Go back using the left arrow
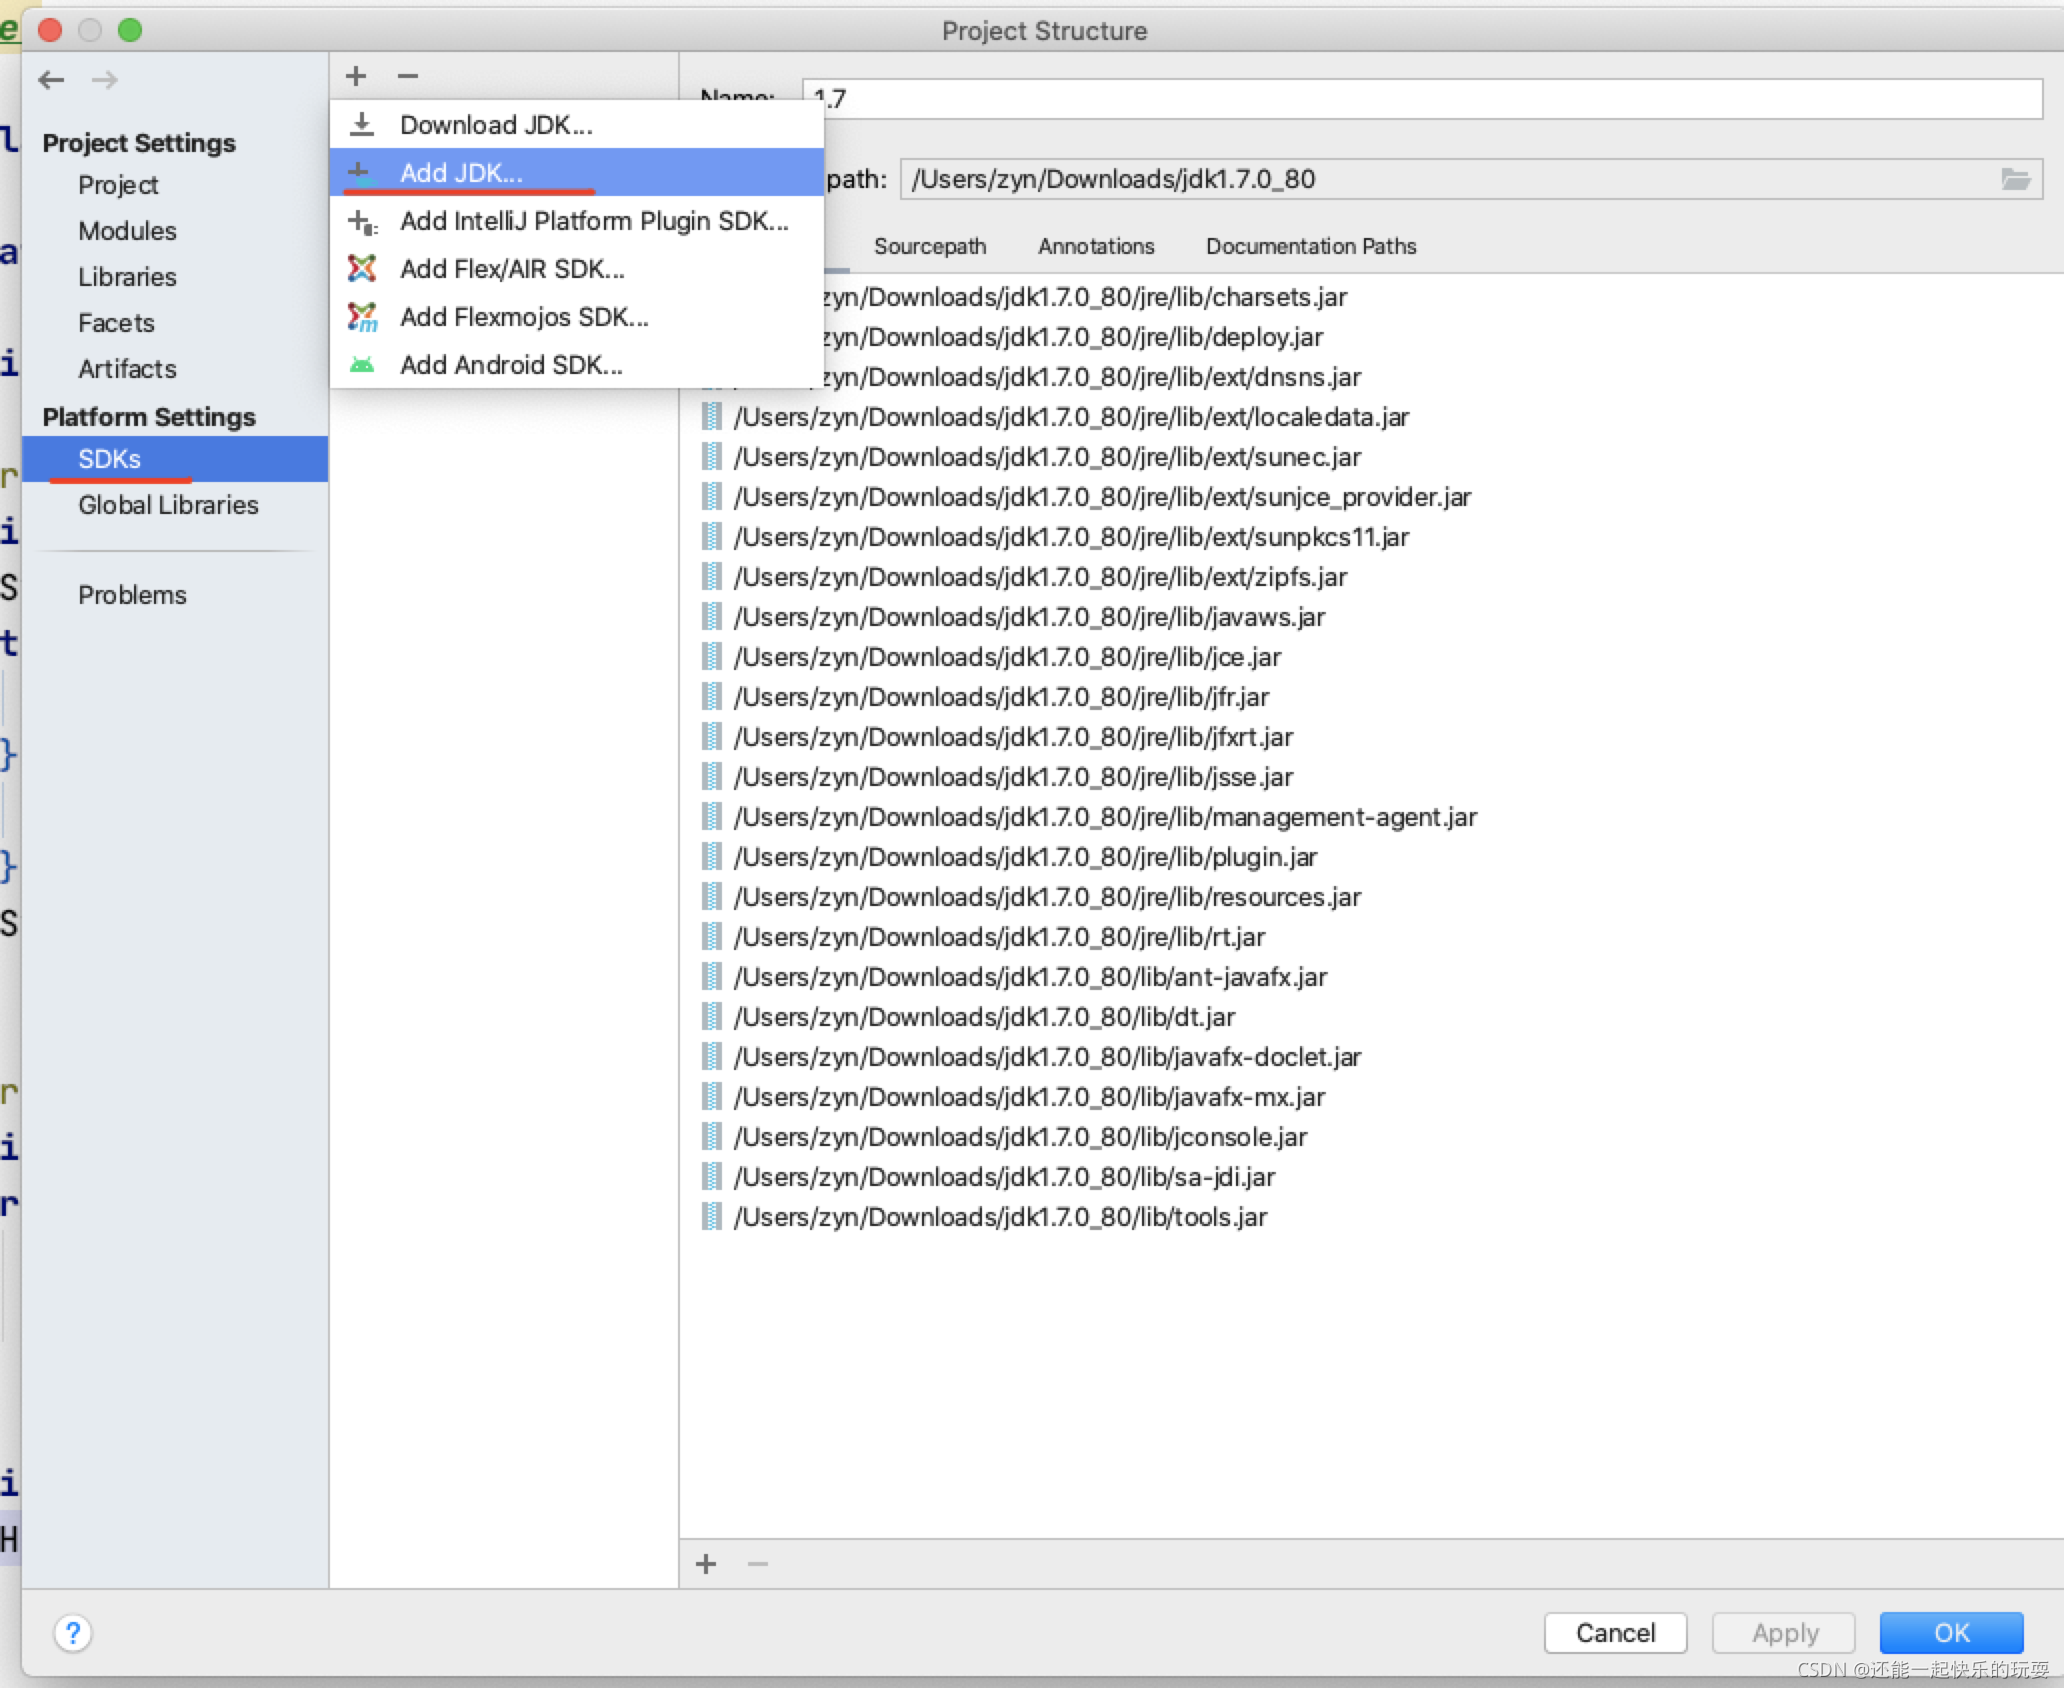The image size is (2064, 1688). (x=52, y=80)
